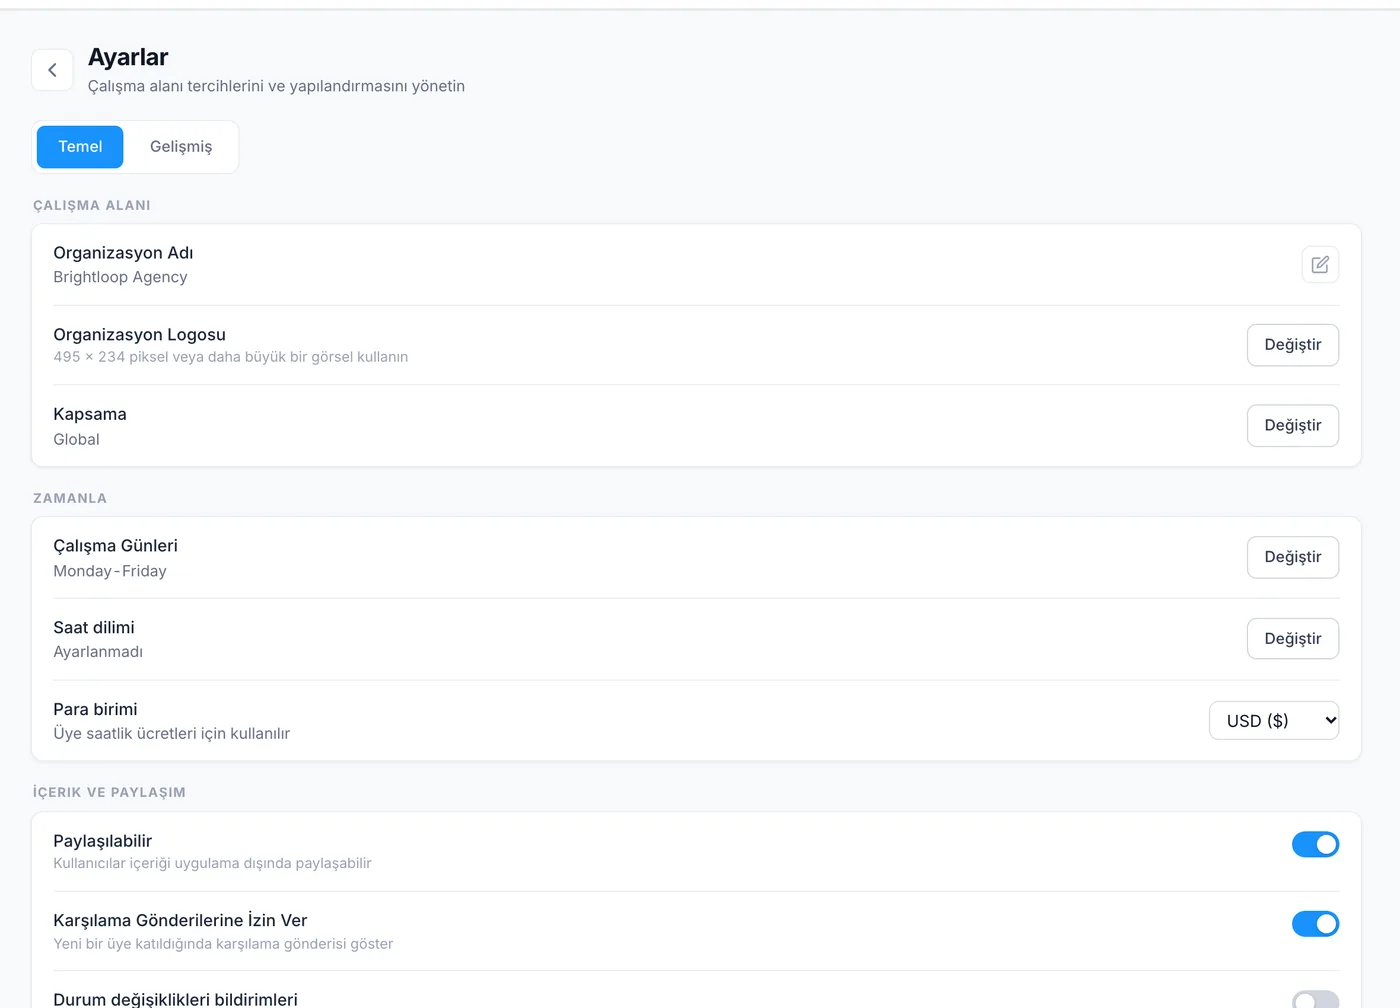Switch to the Temel tab
The image size is (1400, 1008).
pyautogui.click(x=80, y=147)
